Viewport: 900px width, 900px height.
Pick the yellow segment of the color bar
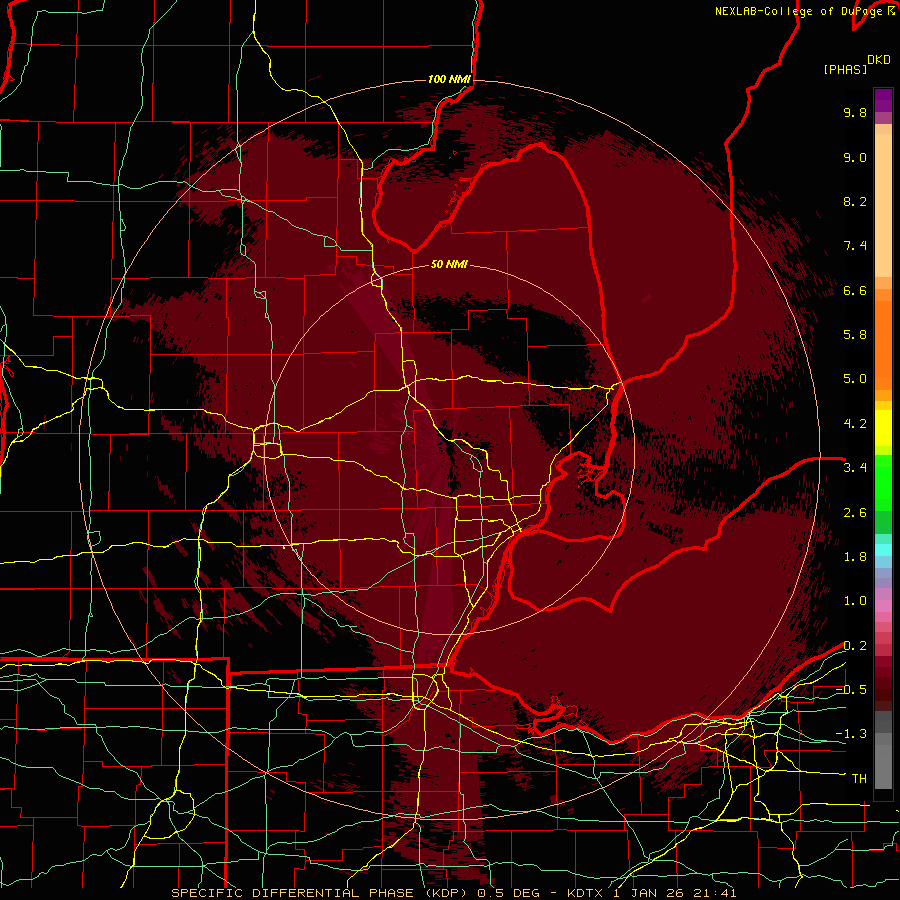click(883, 428)
